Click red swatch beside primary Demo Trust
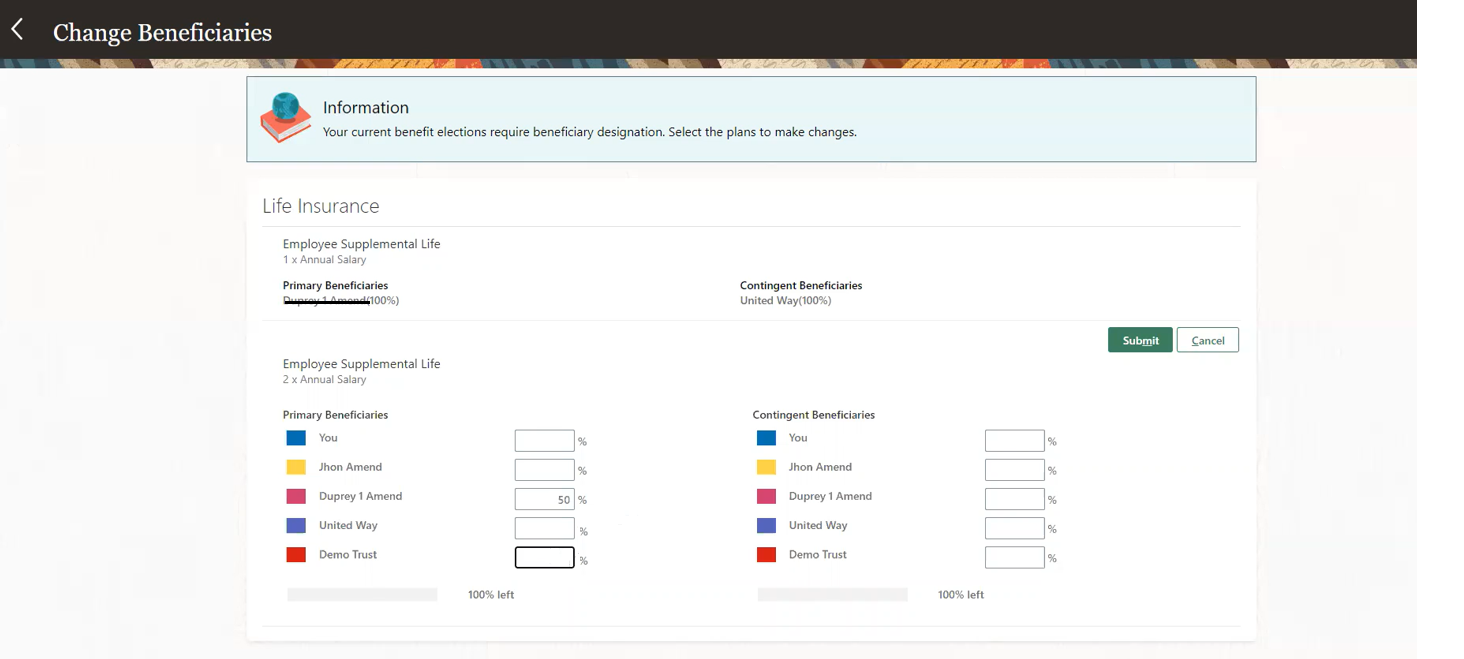 point(296,555)
